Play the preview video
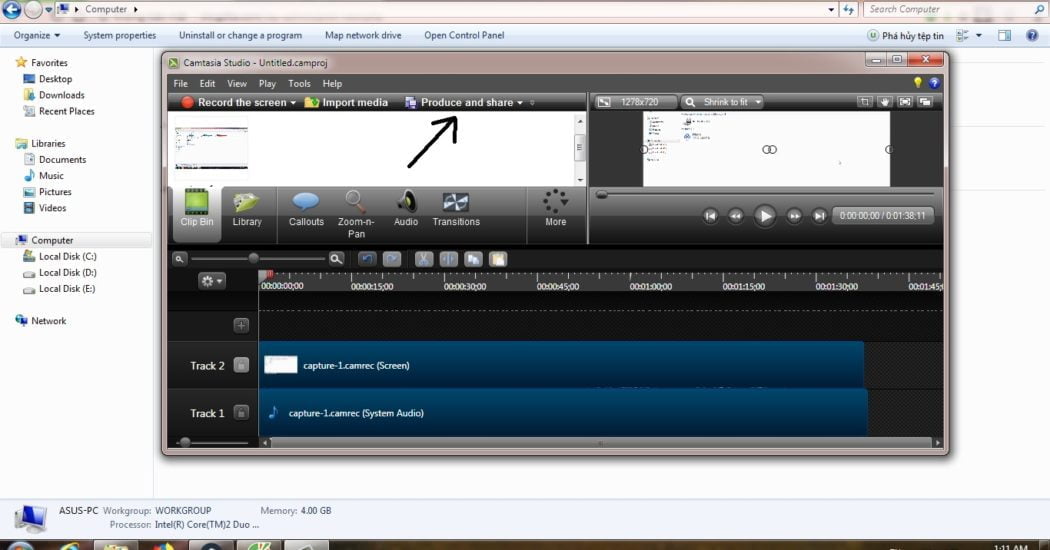The height and width of the screenshot is (550, 1050). [x=765, y=216]
